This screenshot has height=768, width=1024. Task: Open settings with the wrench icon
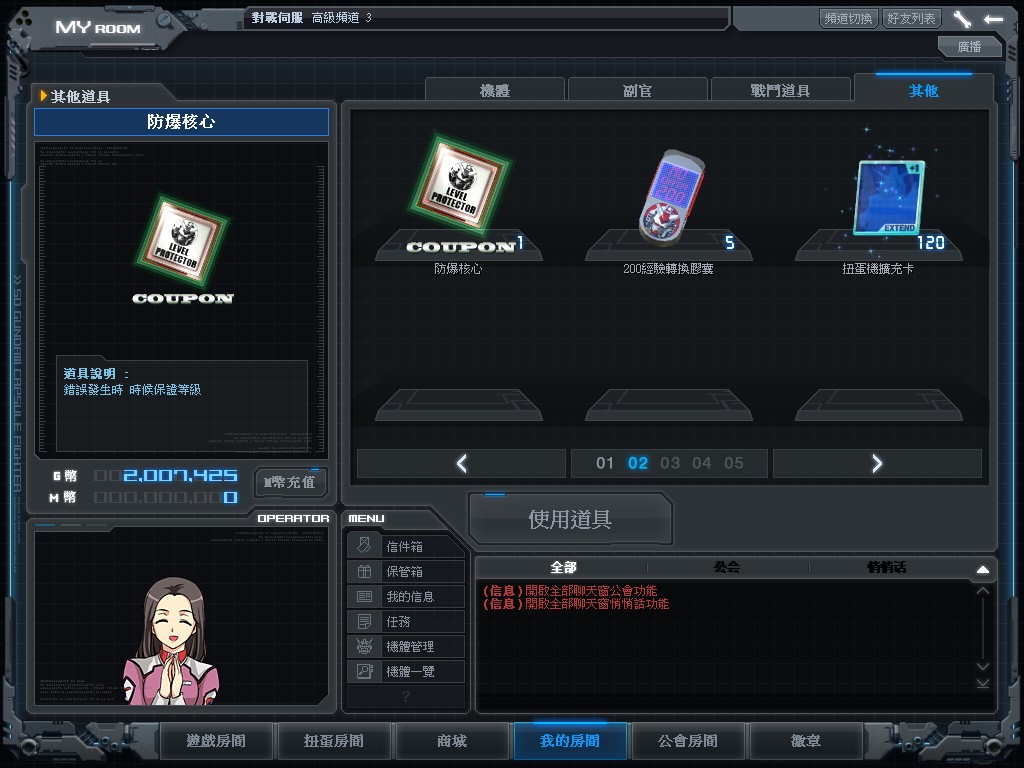962,19
